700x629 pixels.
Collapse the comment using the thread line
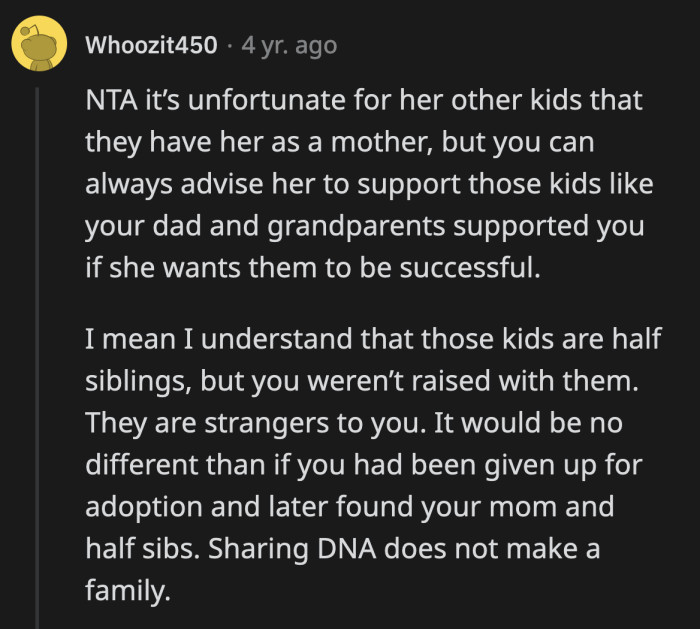click(39, 350)
